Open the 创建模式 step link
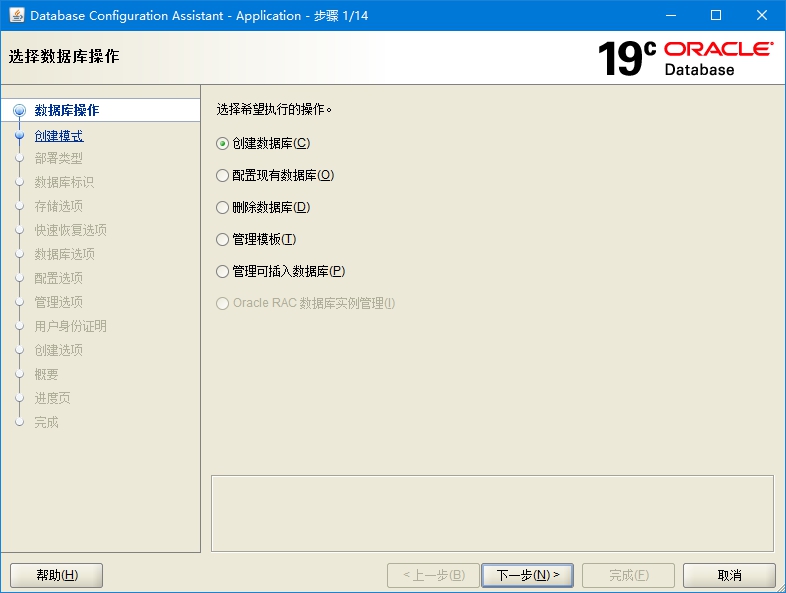This screenshot has width=786, height=593. 59,135
